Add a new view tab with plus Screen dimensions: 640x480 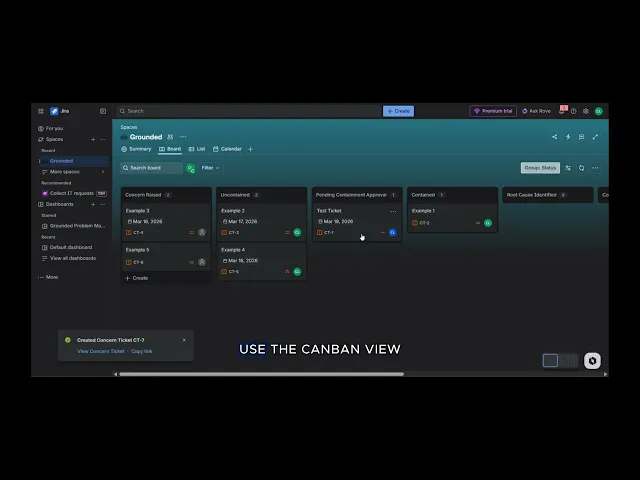point(250,149)
